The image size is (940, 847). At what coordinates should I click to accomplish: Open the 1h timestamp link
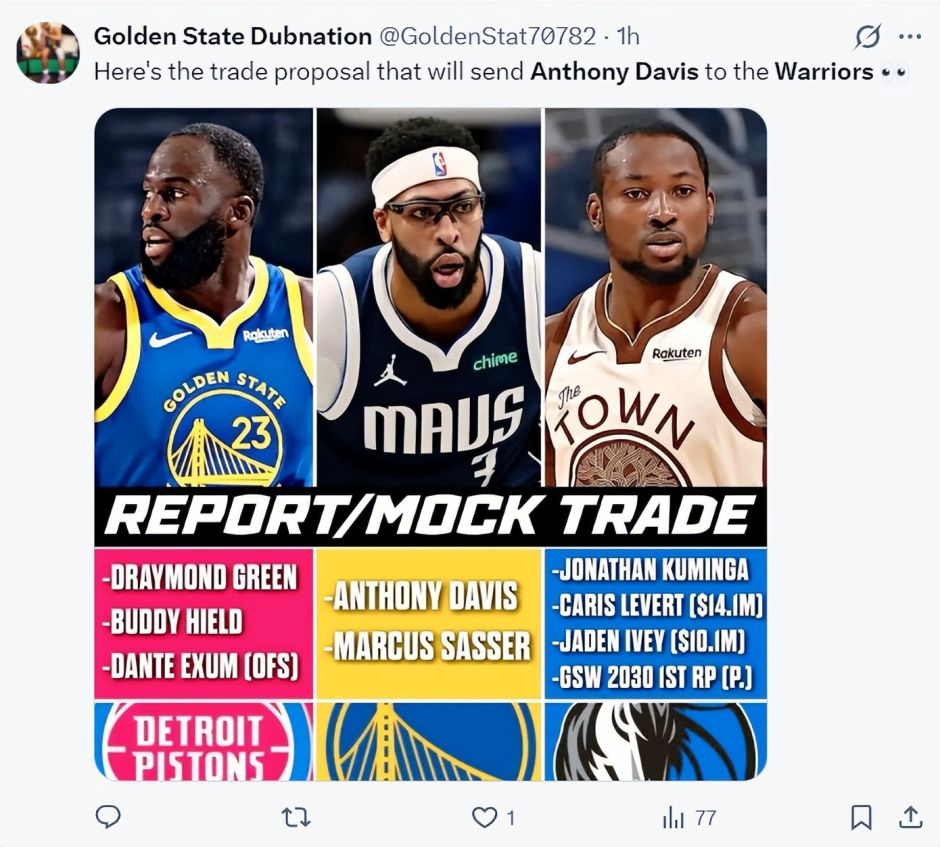point(628,37)
